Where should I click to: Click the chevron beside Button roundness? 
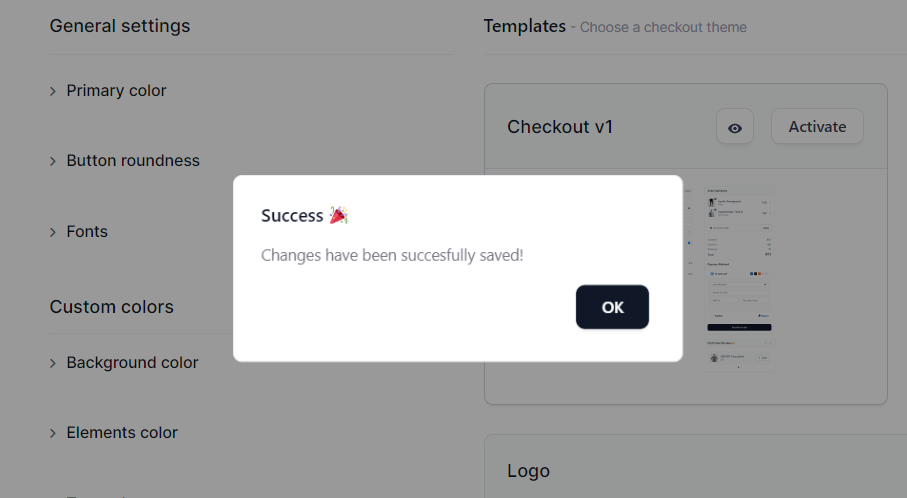tap(53, 161)
